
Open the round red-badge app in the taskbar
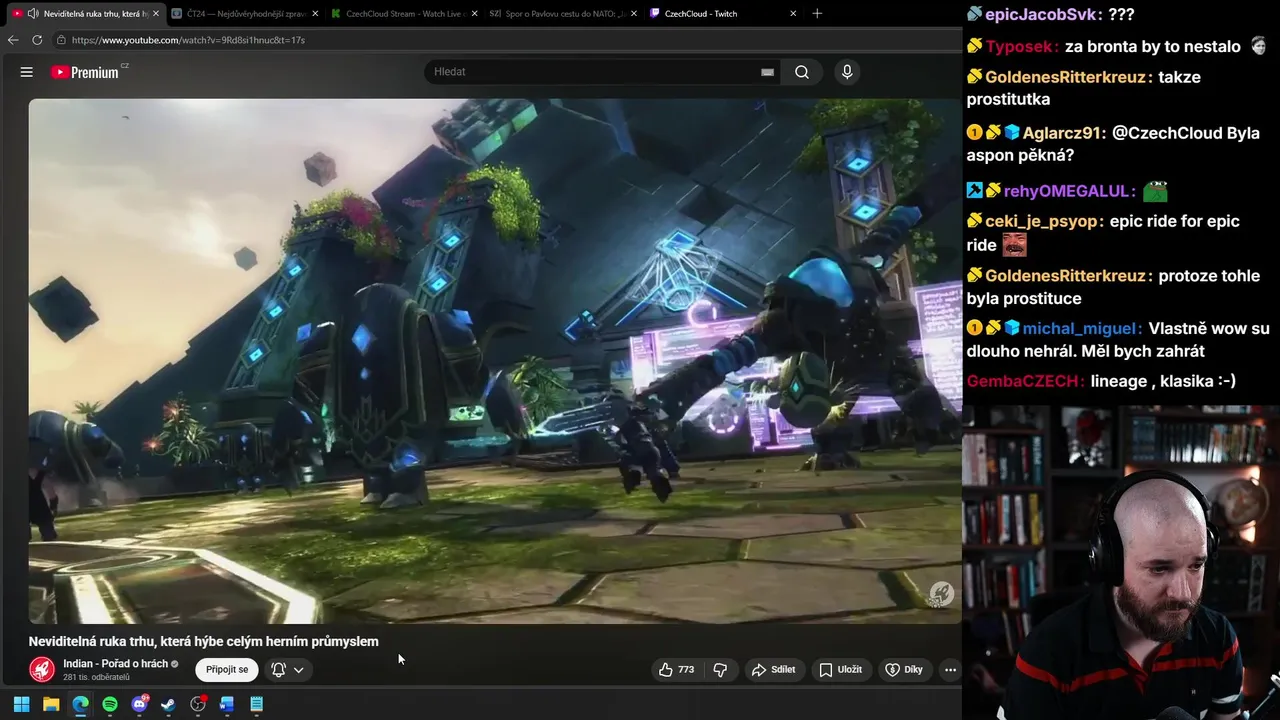198,704
